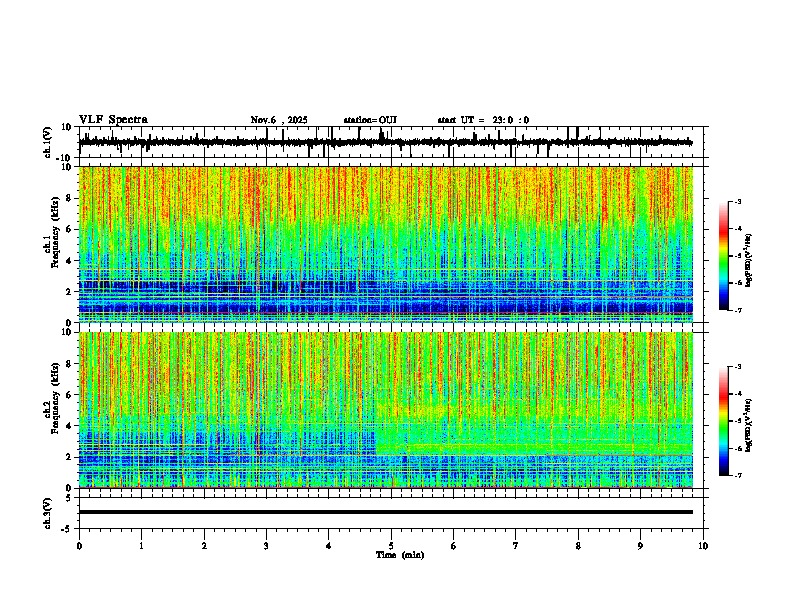
Task: Click the "station=OUI" label
Action: click(x=370, y=120)
